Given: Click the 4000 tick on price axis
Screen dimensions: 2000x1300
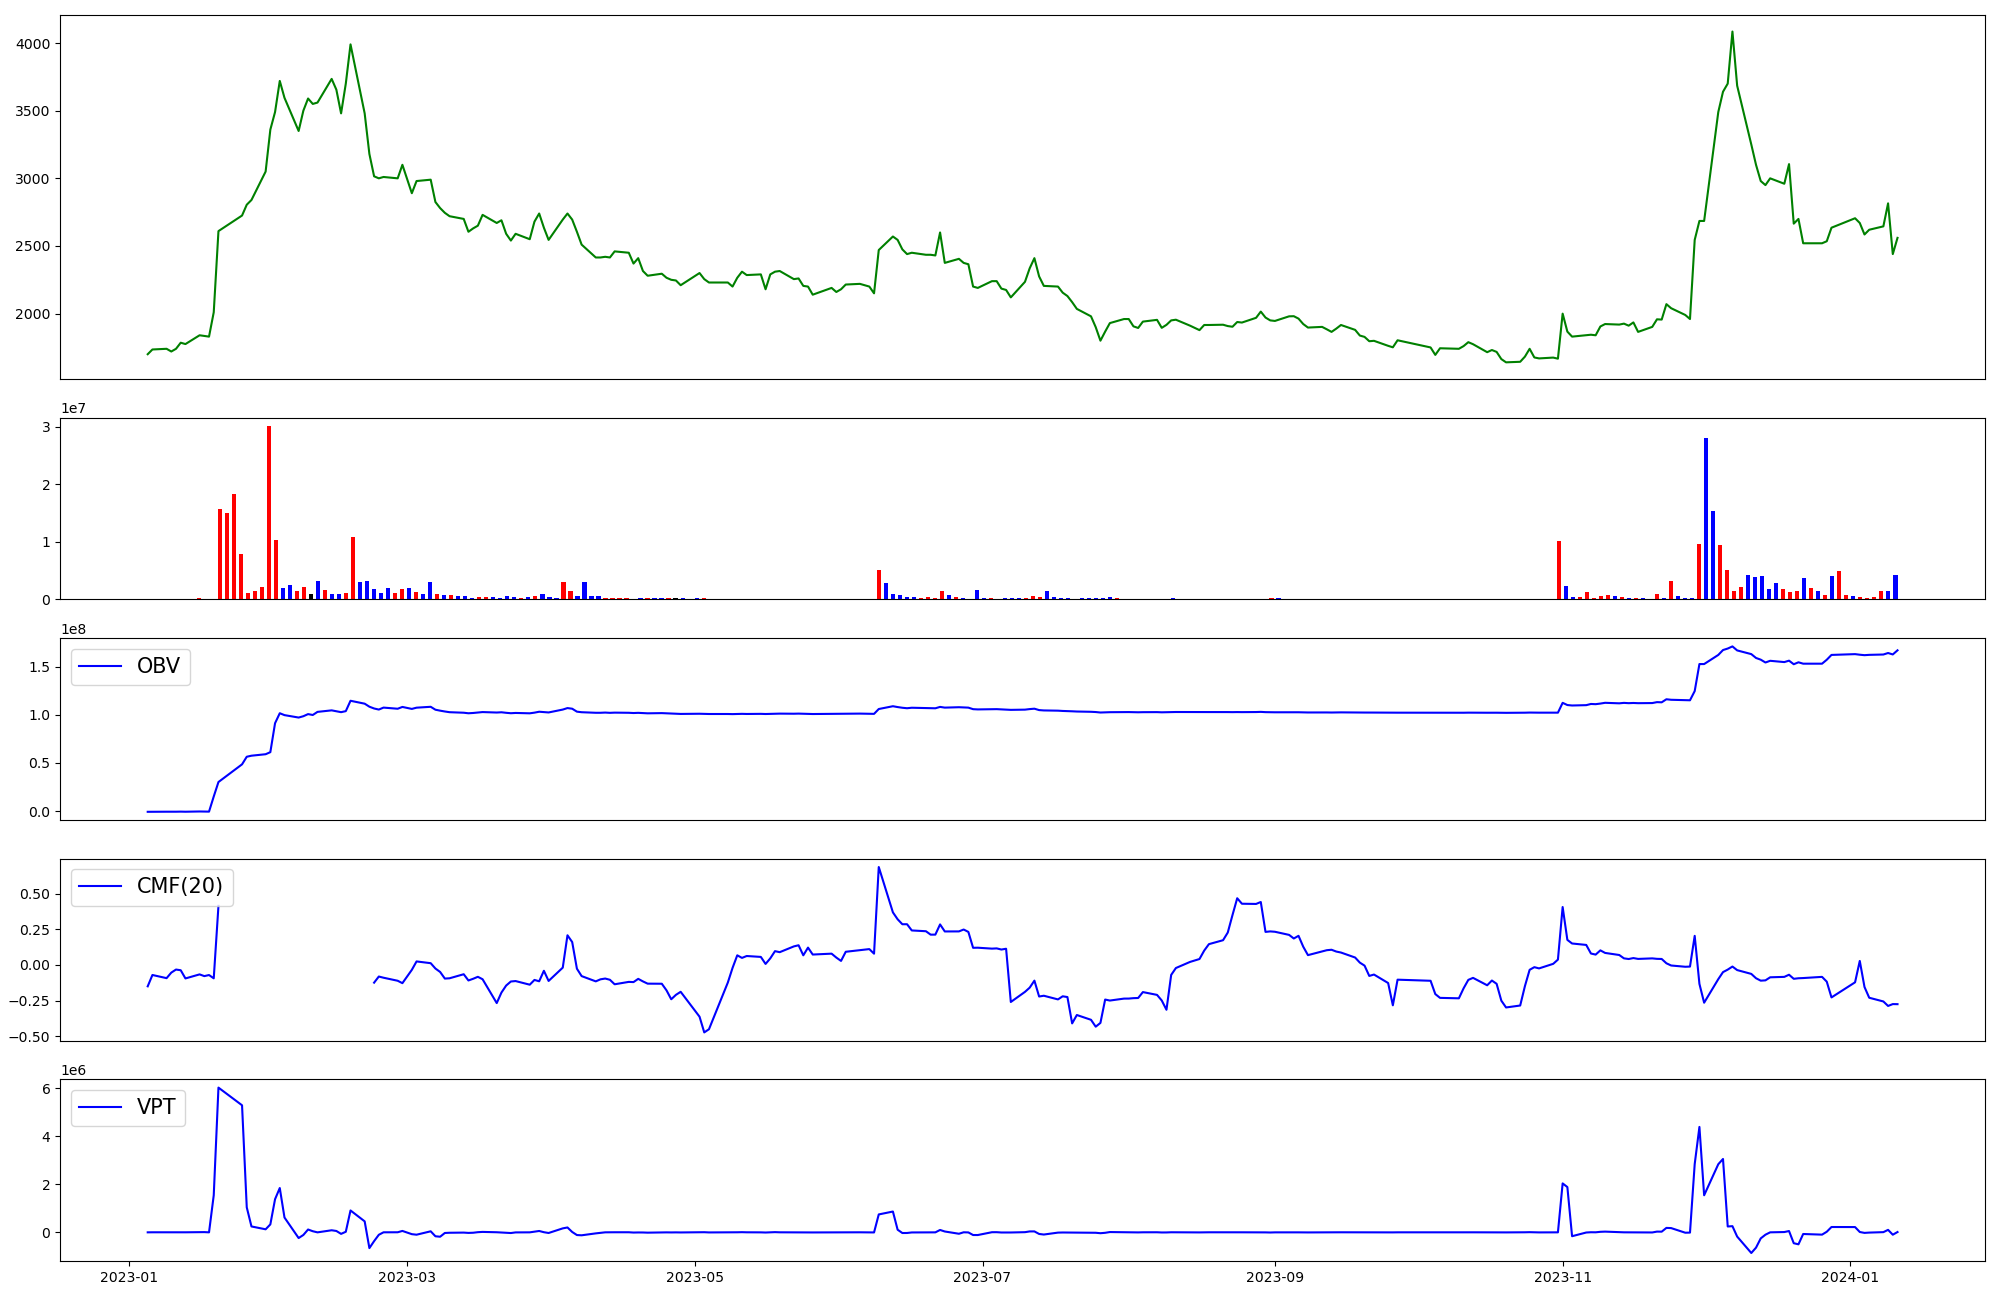Looking at the screenshot, I should [x=33, y=44].
